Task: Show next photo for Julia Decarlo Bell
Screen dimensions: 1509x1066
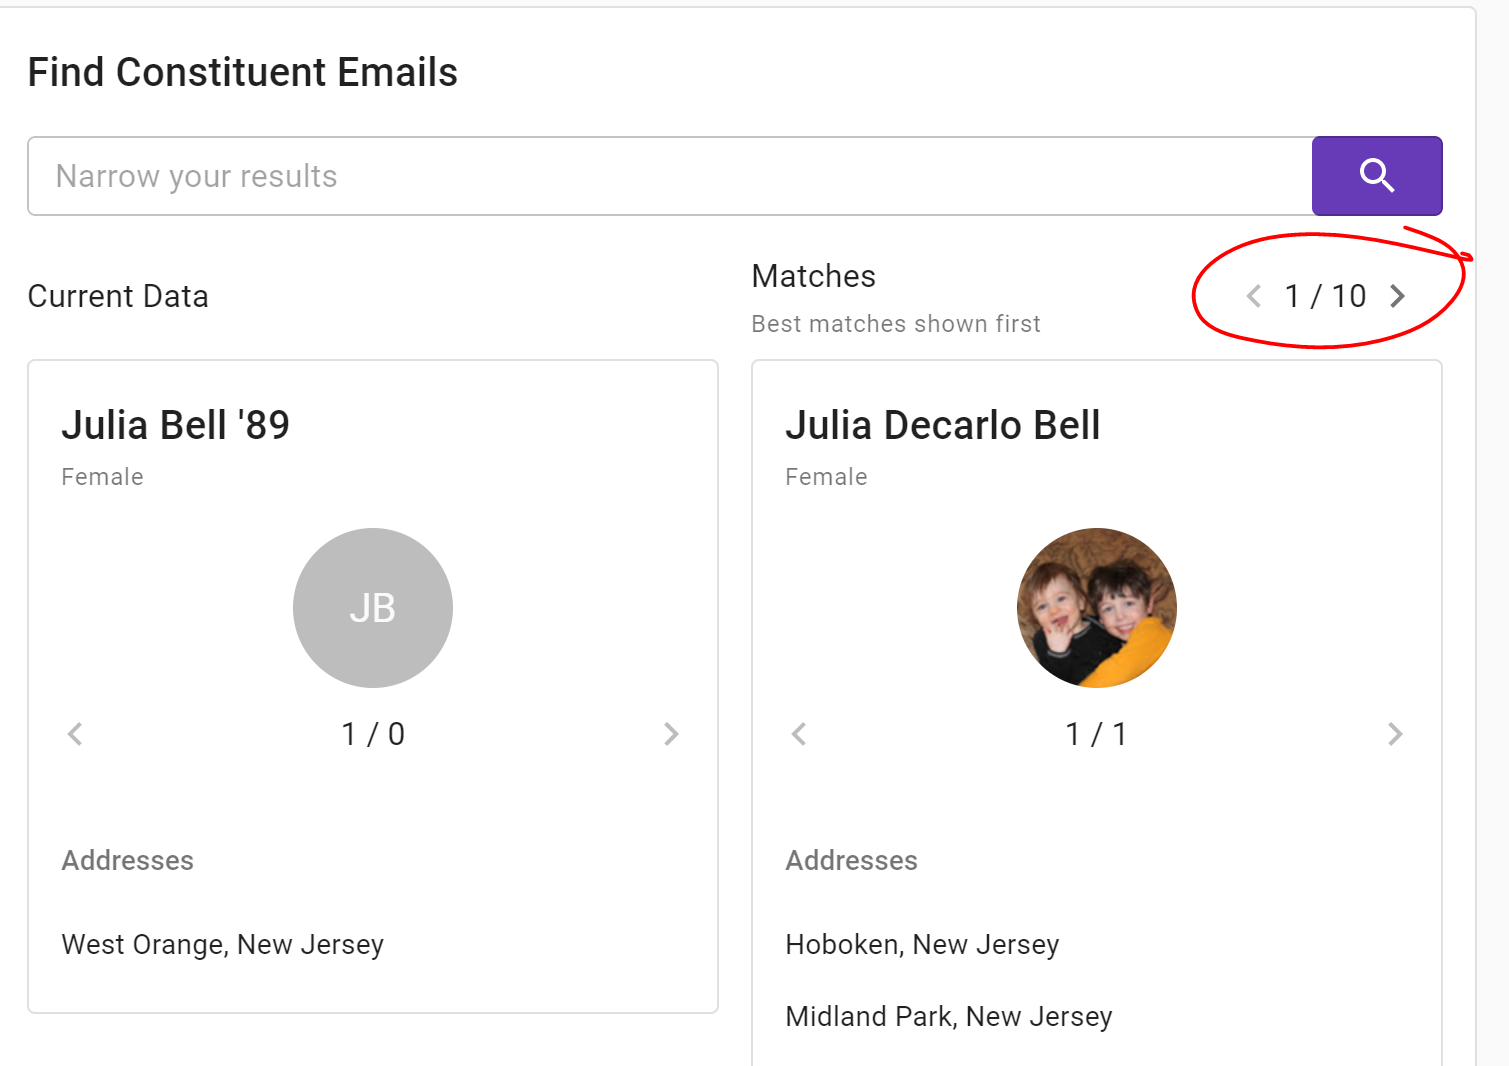Action: click(x=1395, y=734)
